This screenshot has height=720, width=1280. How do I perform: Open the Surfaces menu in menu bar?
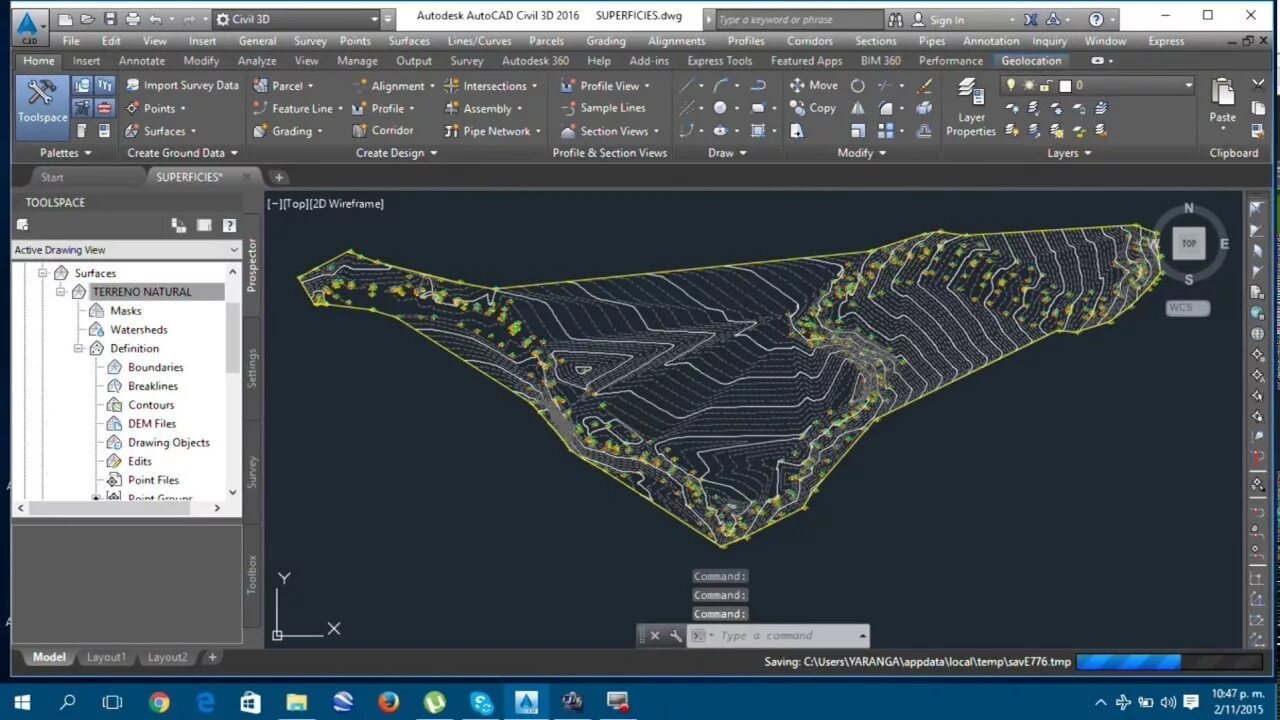(x=409, y=41)
